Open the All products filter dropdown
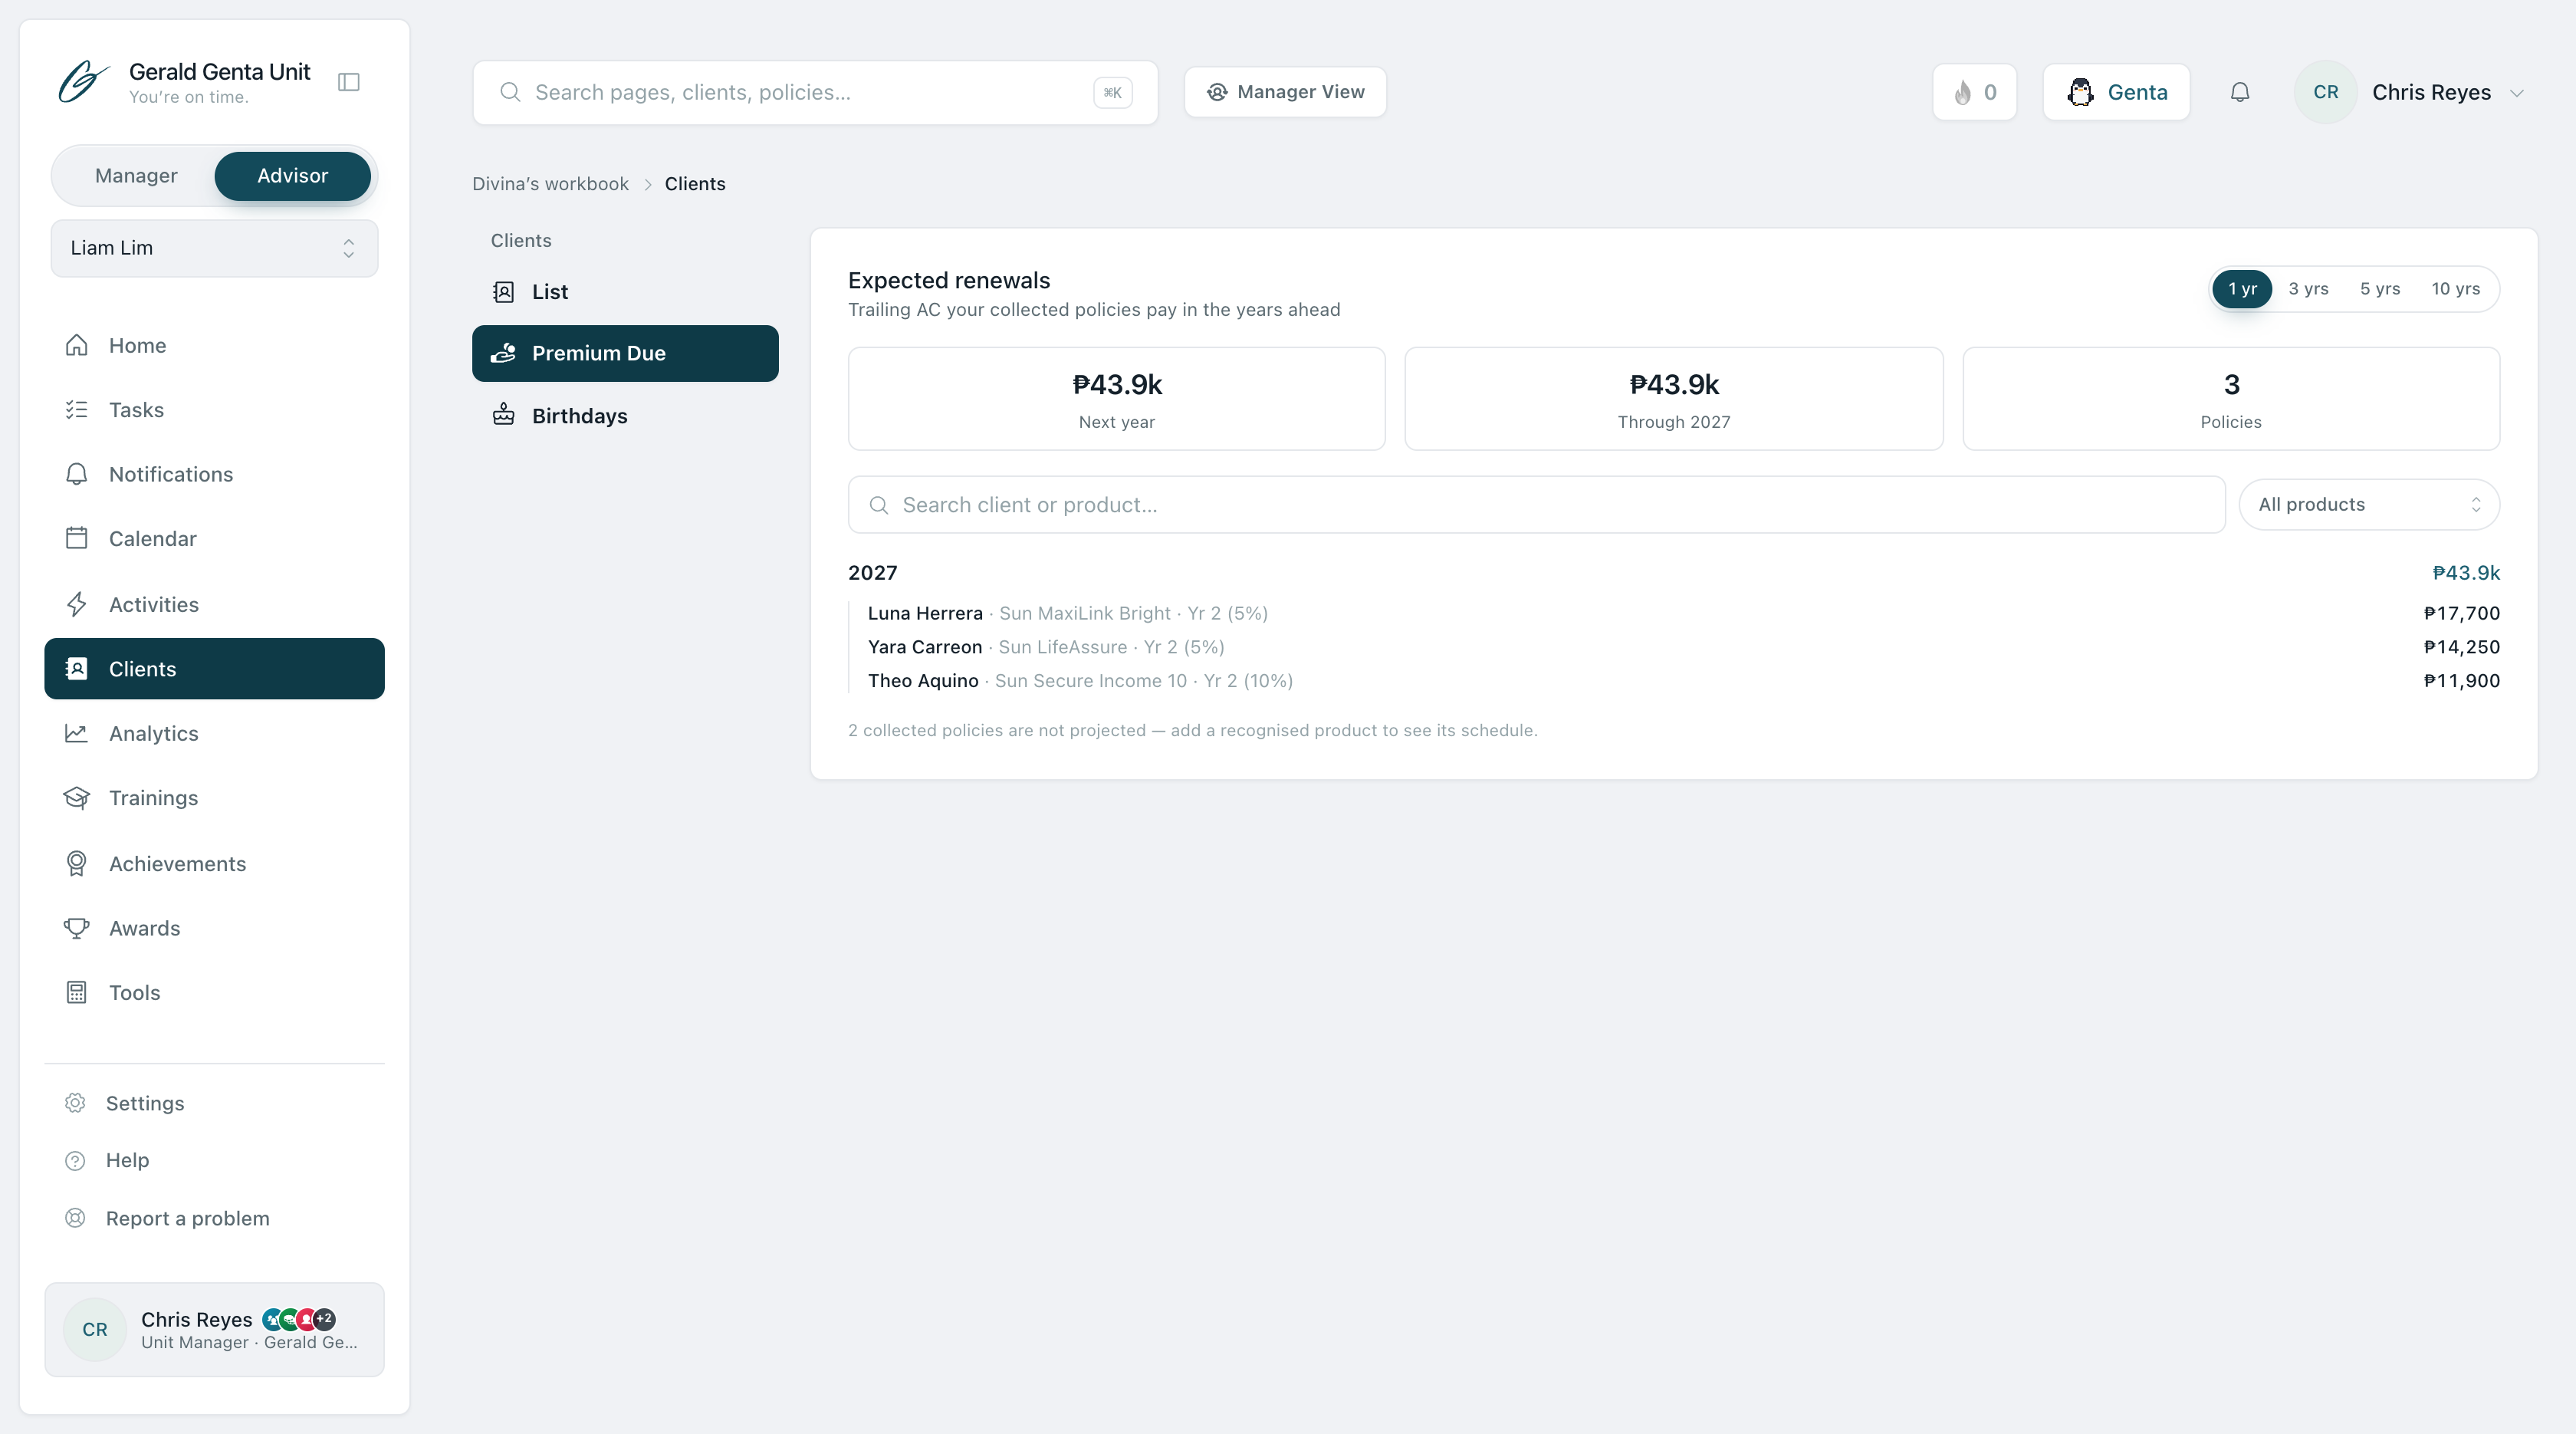 [x=2369, y=505]
